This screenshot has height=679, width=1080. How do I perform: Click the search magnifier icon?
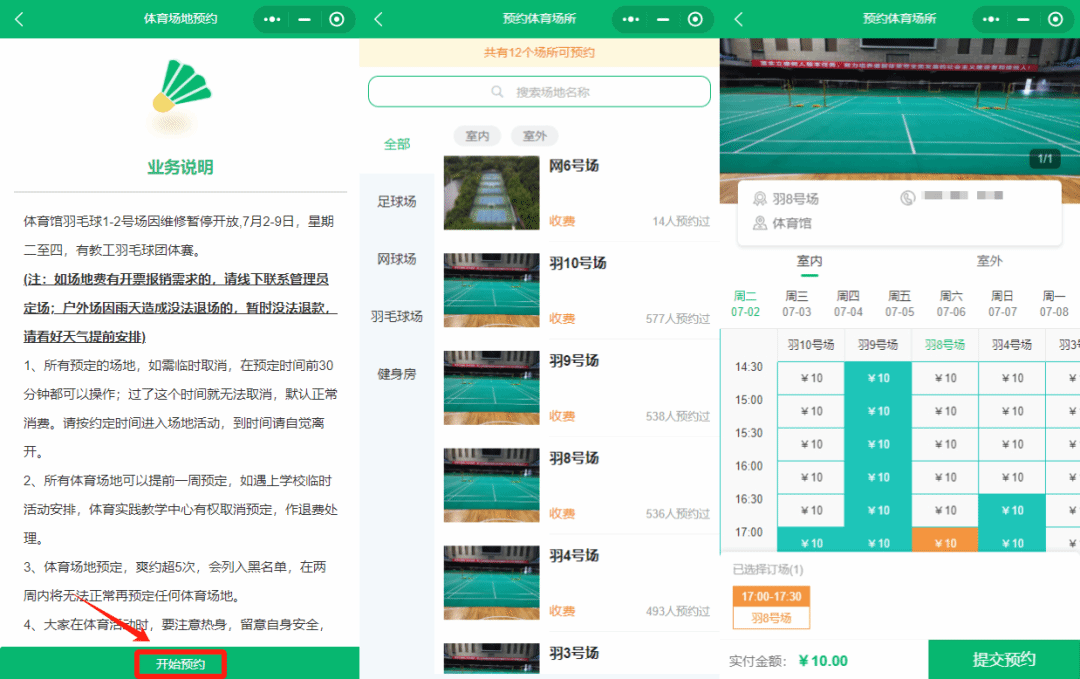[497, 92]
